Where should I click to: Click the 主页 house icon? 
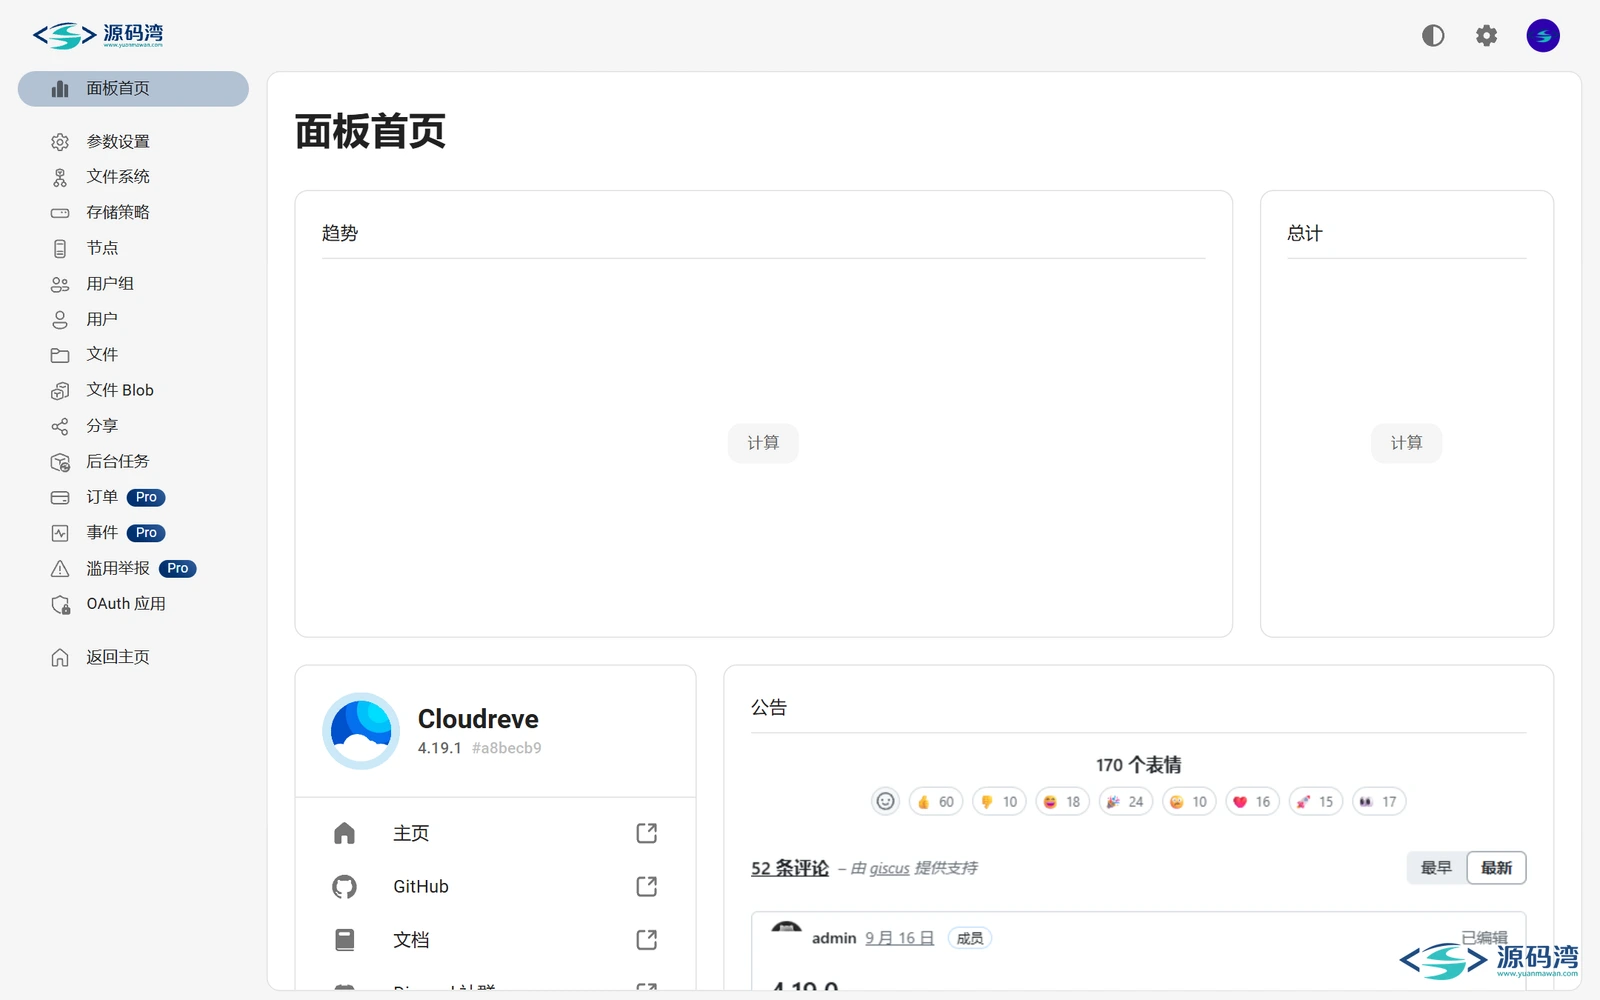[345, 833]
